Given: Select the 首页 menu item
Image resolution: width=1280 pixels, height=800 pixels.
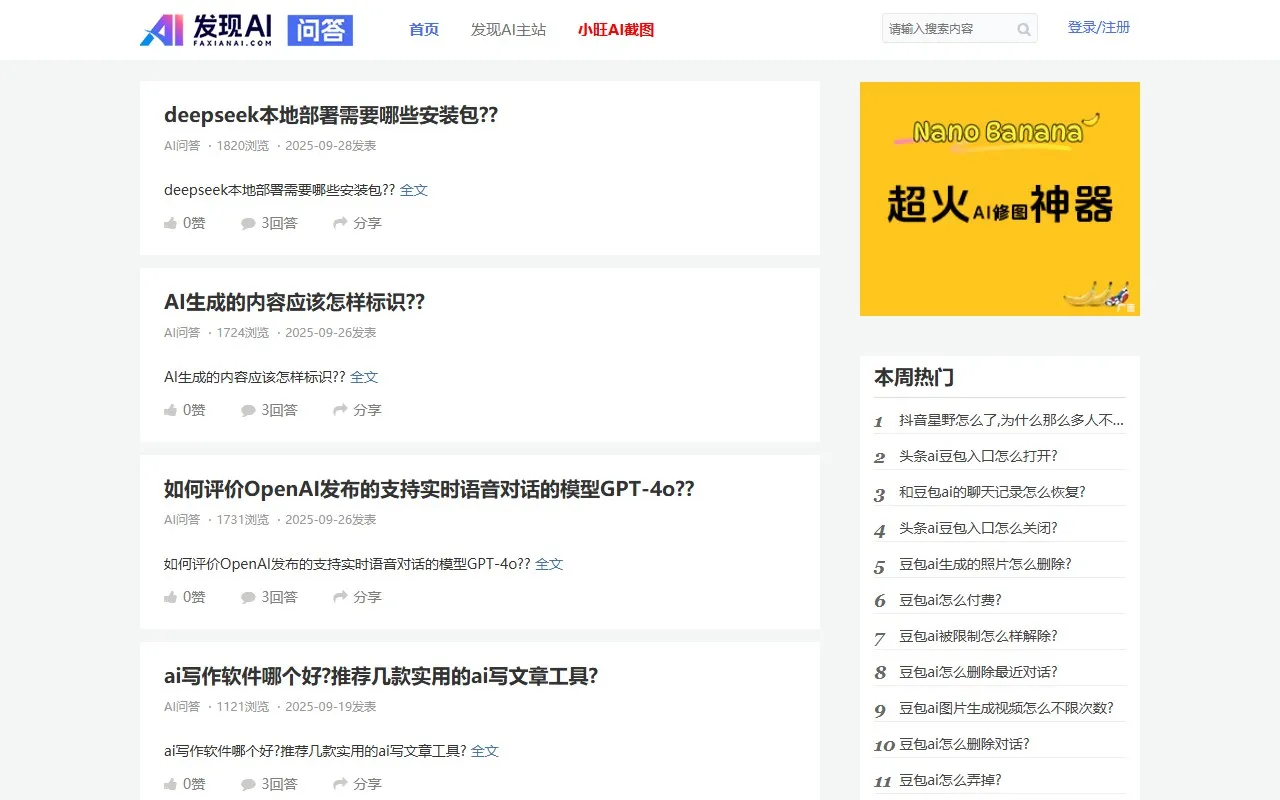Looking at the screenshot, I should point(423,30).
